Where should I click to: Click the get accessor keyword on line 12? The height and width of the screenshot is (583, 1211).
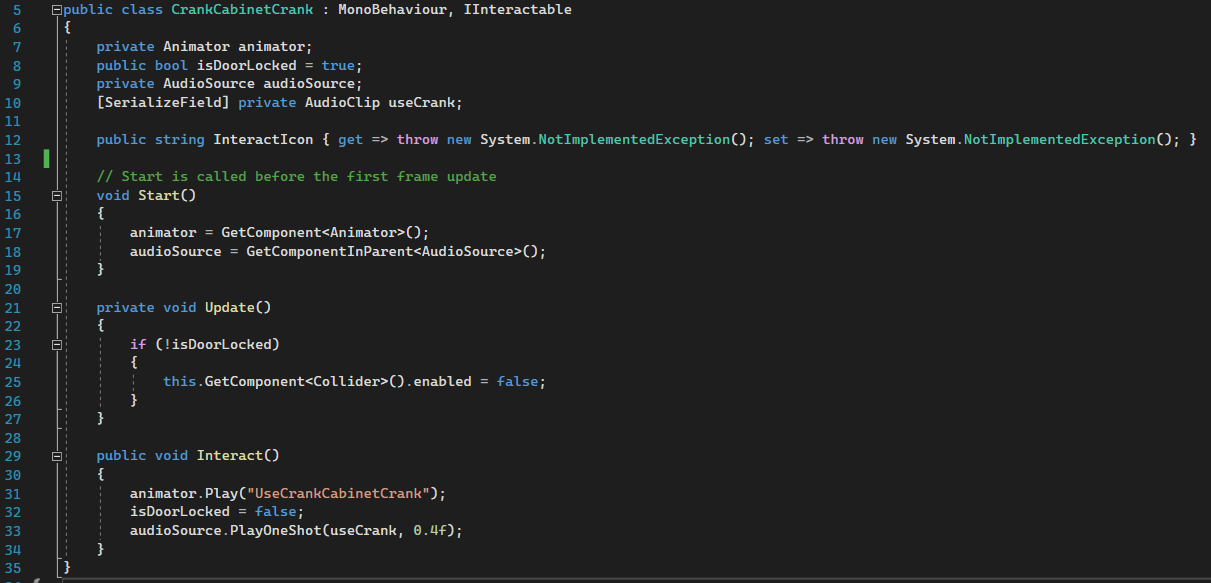tap(350, 140)
